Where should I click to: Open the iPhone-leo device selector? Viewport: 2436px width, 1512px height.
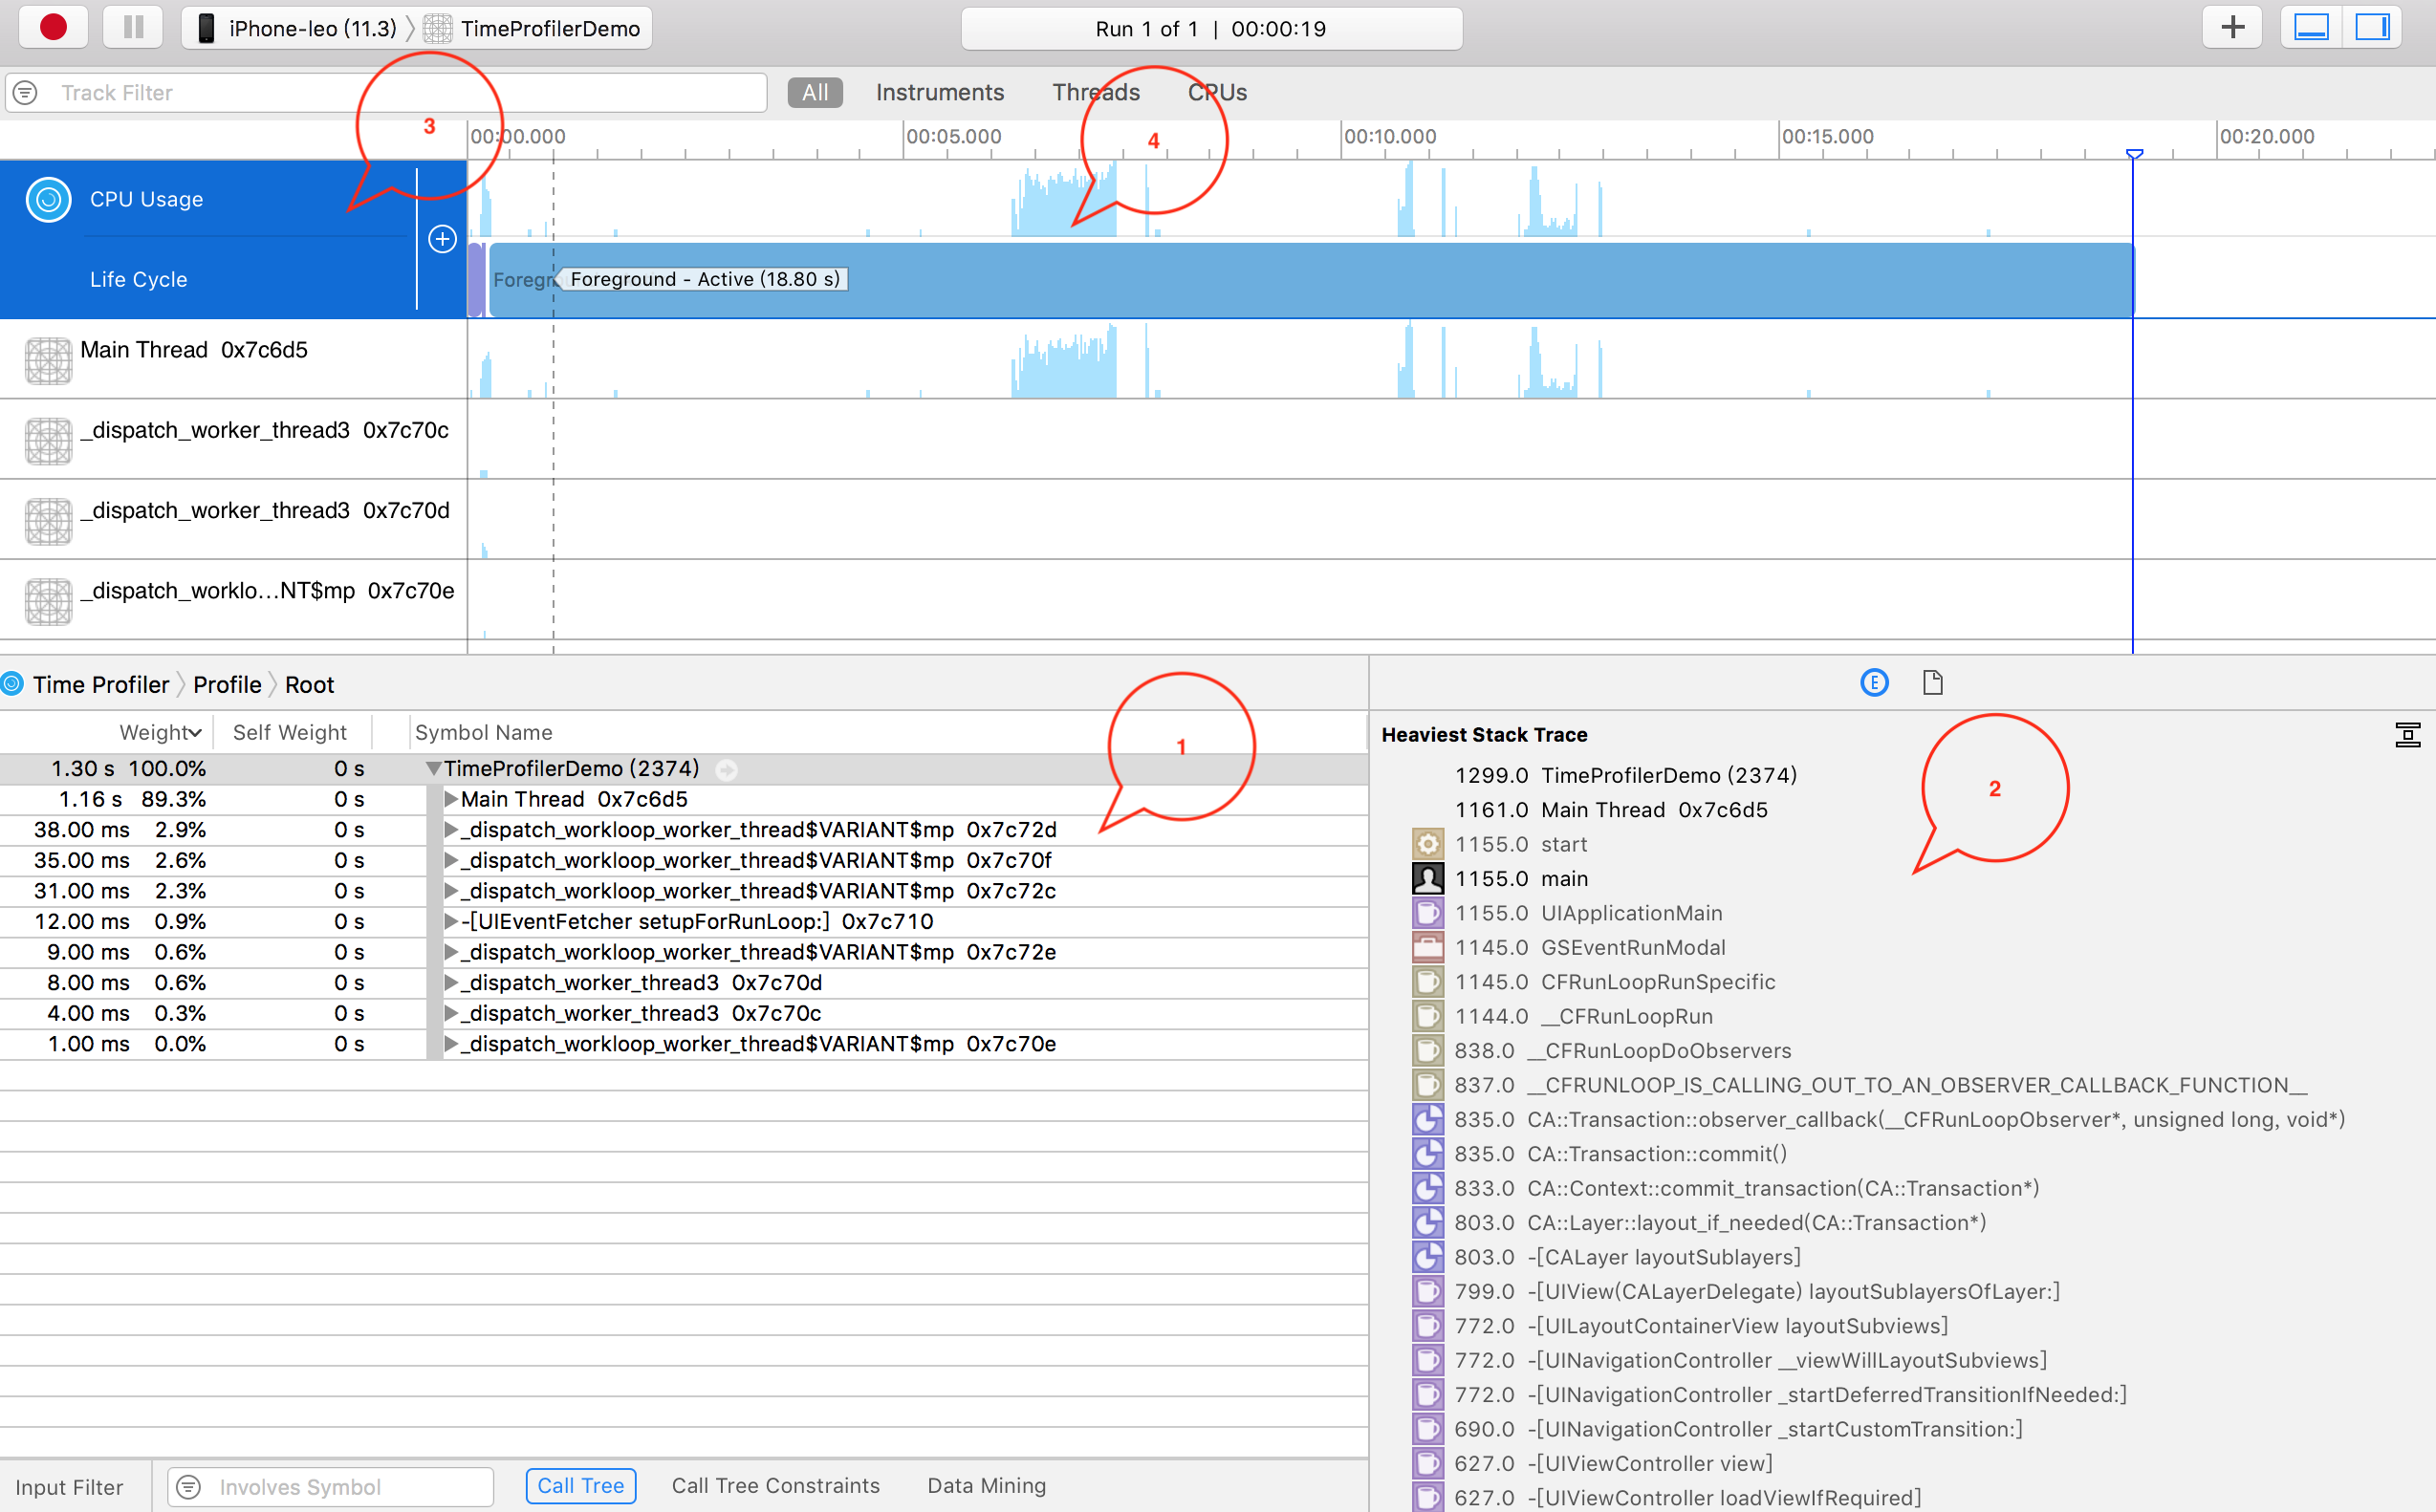point(297,28)
